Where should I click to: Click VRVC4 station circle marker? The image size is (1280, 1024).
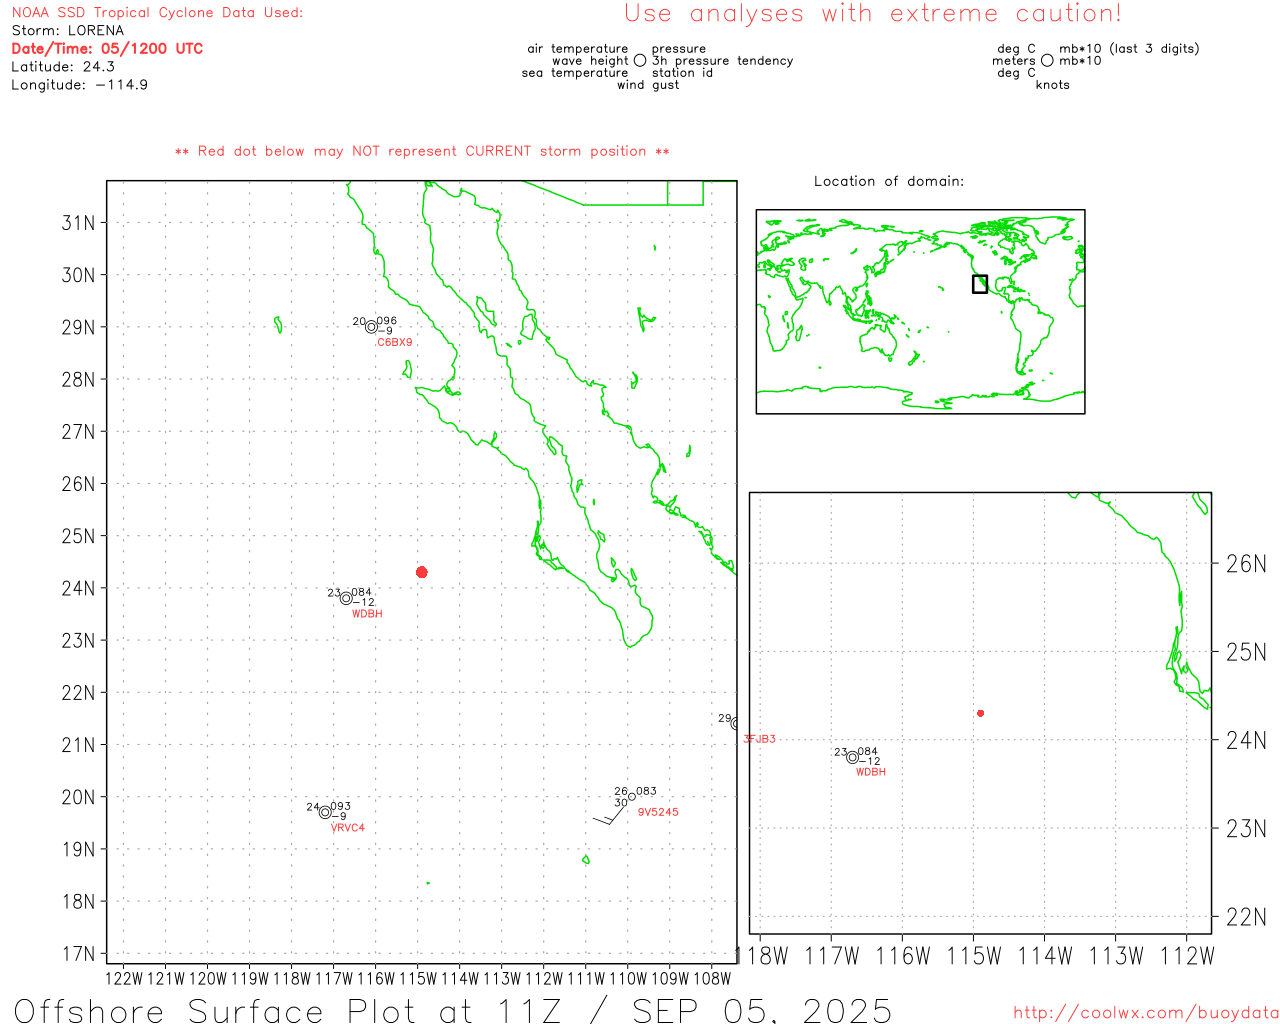pos(325,812)
